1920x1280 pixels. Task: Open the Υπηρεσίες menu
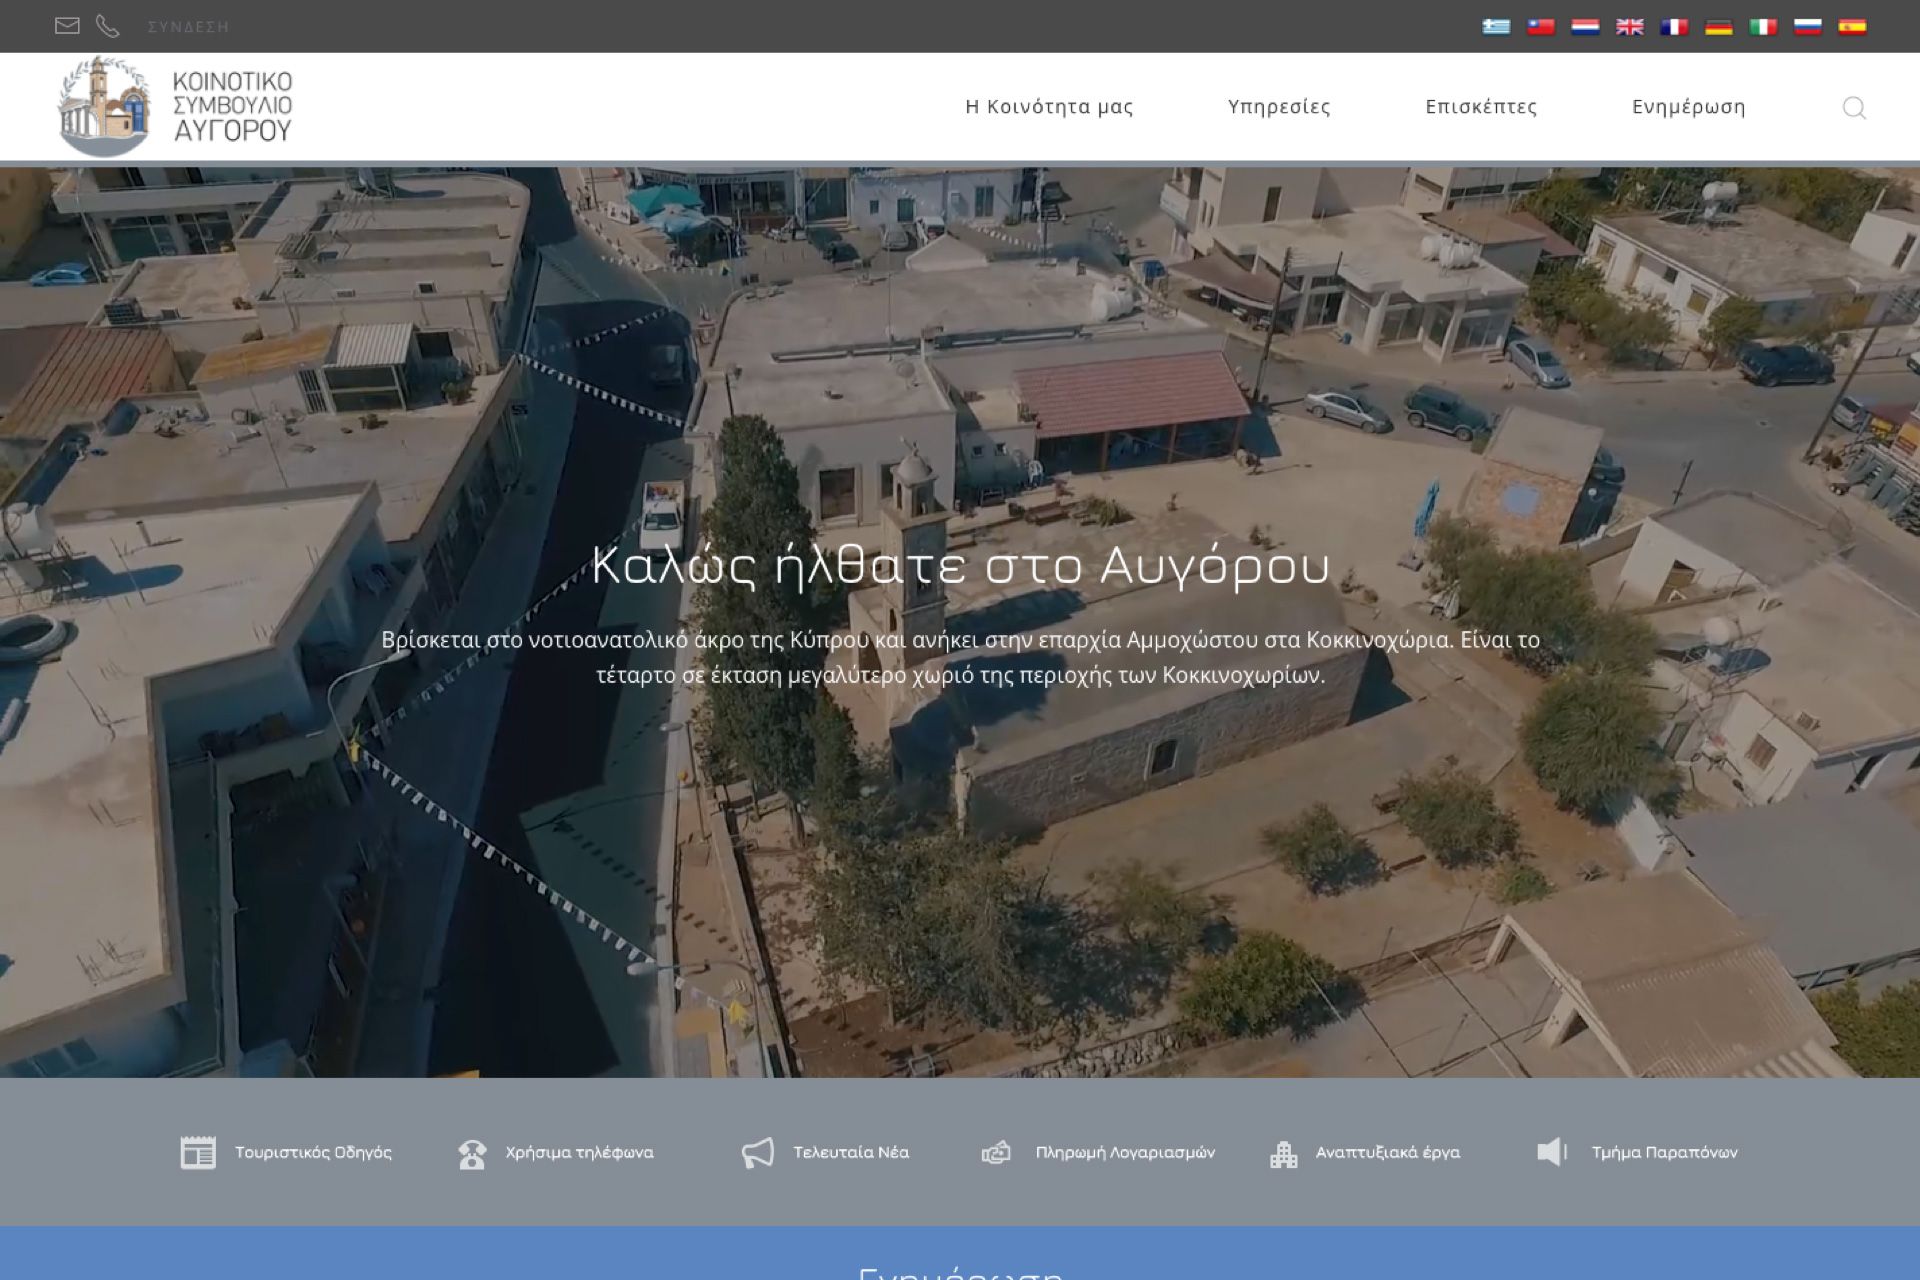pos(1279,107)
